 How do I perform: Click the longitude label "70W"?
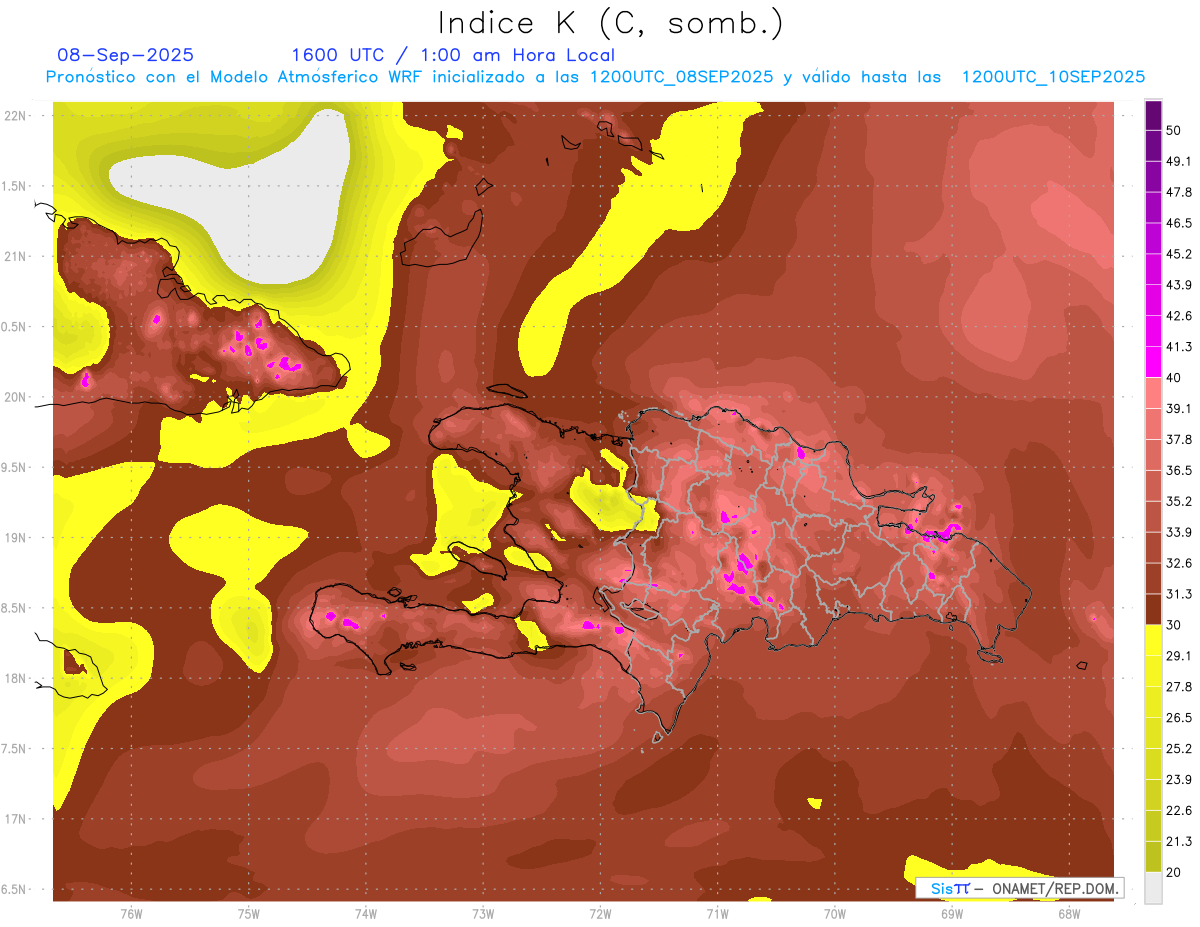834,913
